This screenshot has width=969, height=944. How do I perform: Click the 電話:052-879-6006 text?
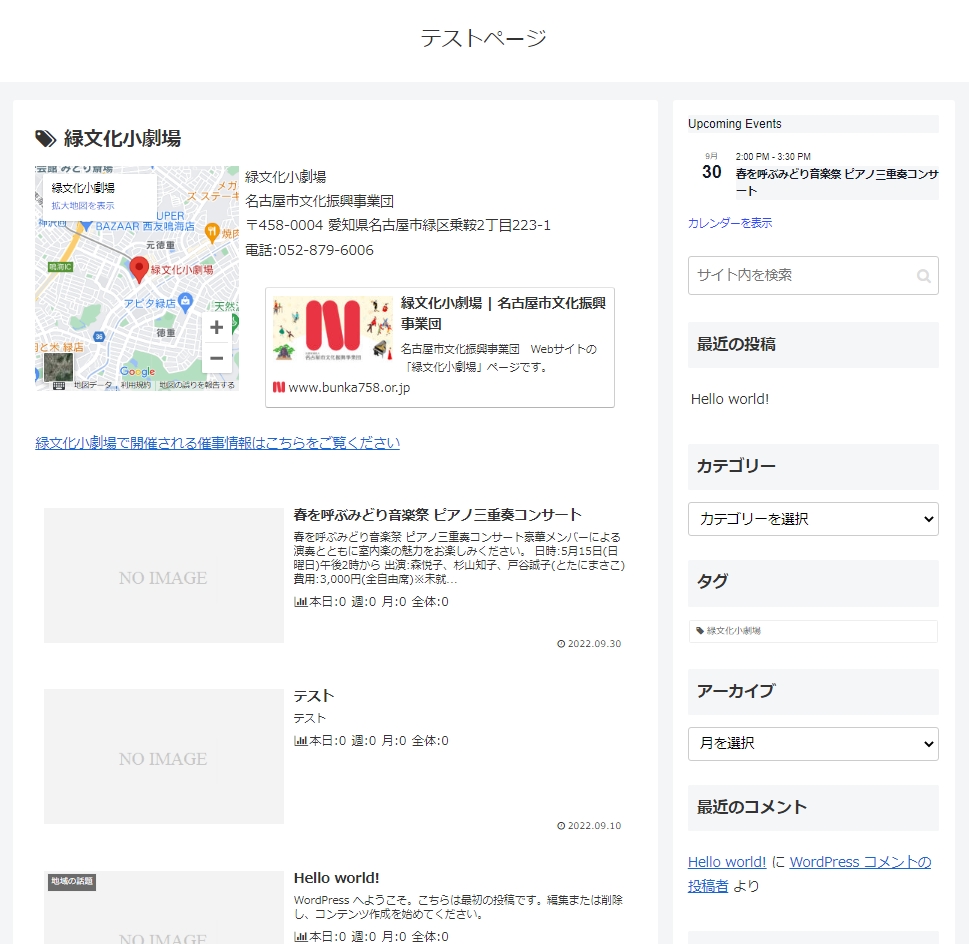pyautogui.click(x=310, y=250)
